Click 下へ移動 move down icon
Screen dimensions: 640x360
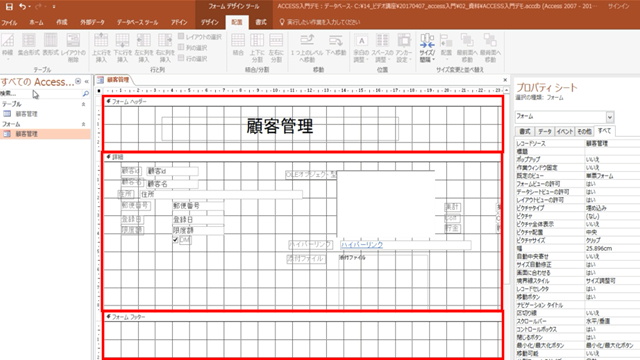point(336,44)
